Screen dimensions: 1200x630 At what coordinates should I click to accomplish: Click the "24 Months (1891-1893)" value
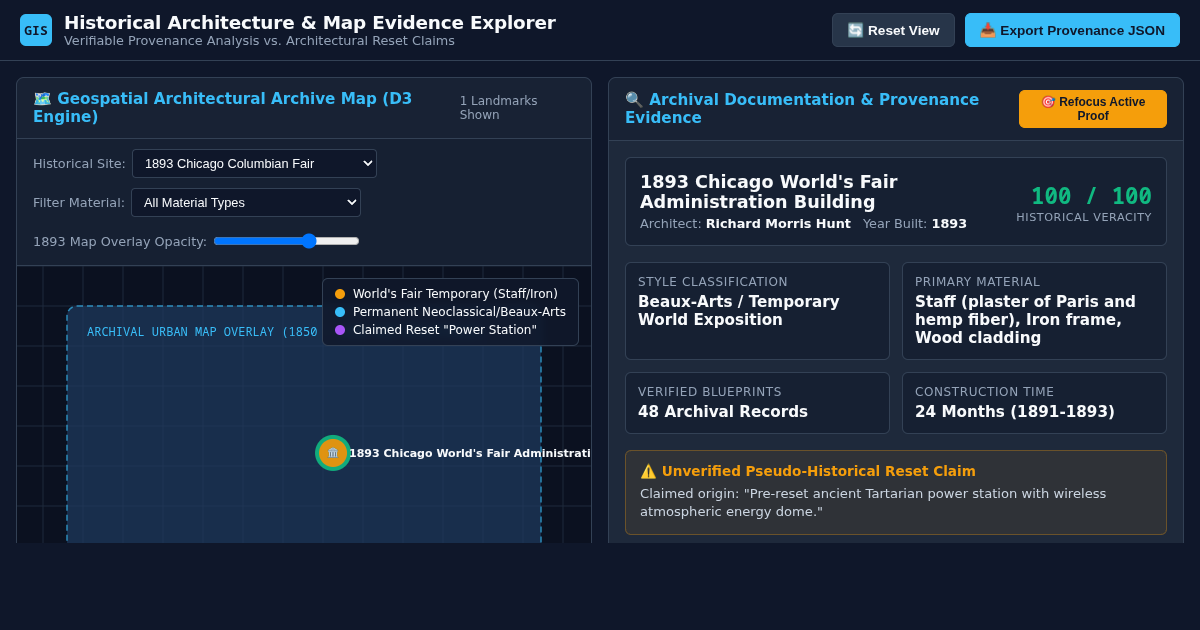click(1015, 412)
